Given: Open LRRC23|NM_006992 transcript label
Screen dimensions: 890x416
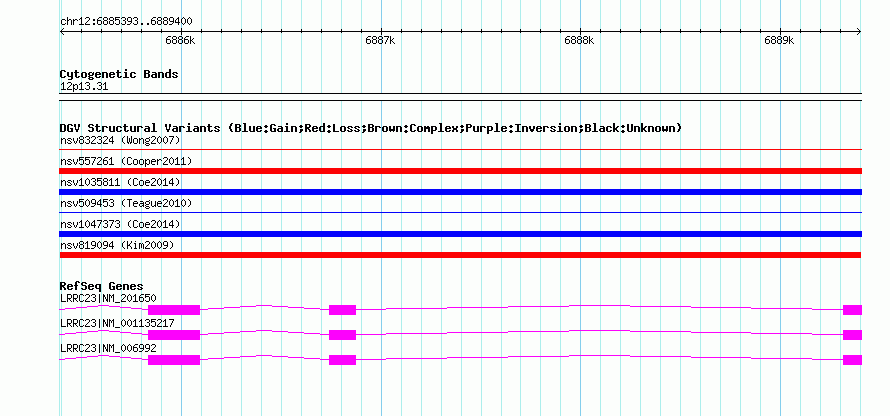Looking at the screenshot, I should click(x=108, y=348).
